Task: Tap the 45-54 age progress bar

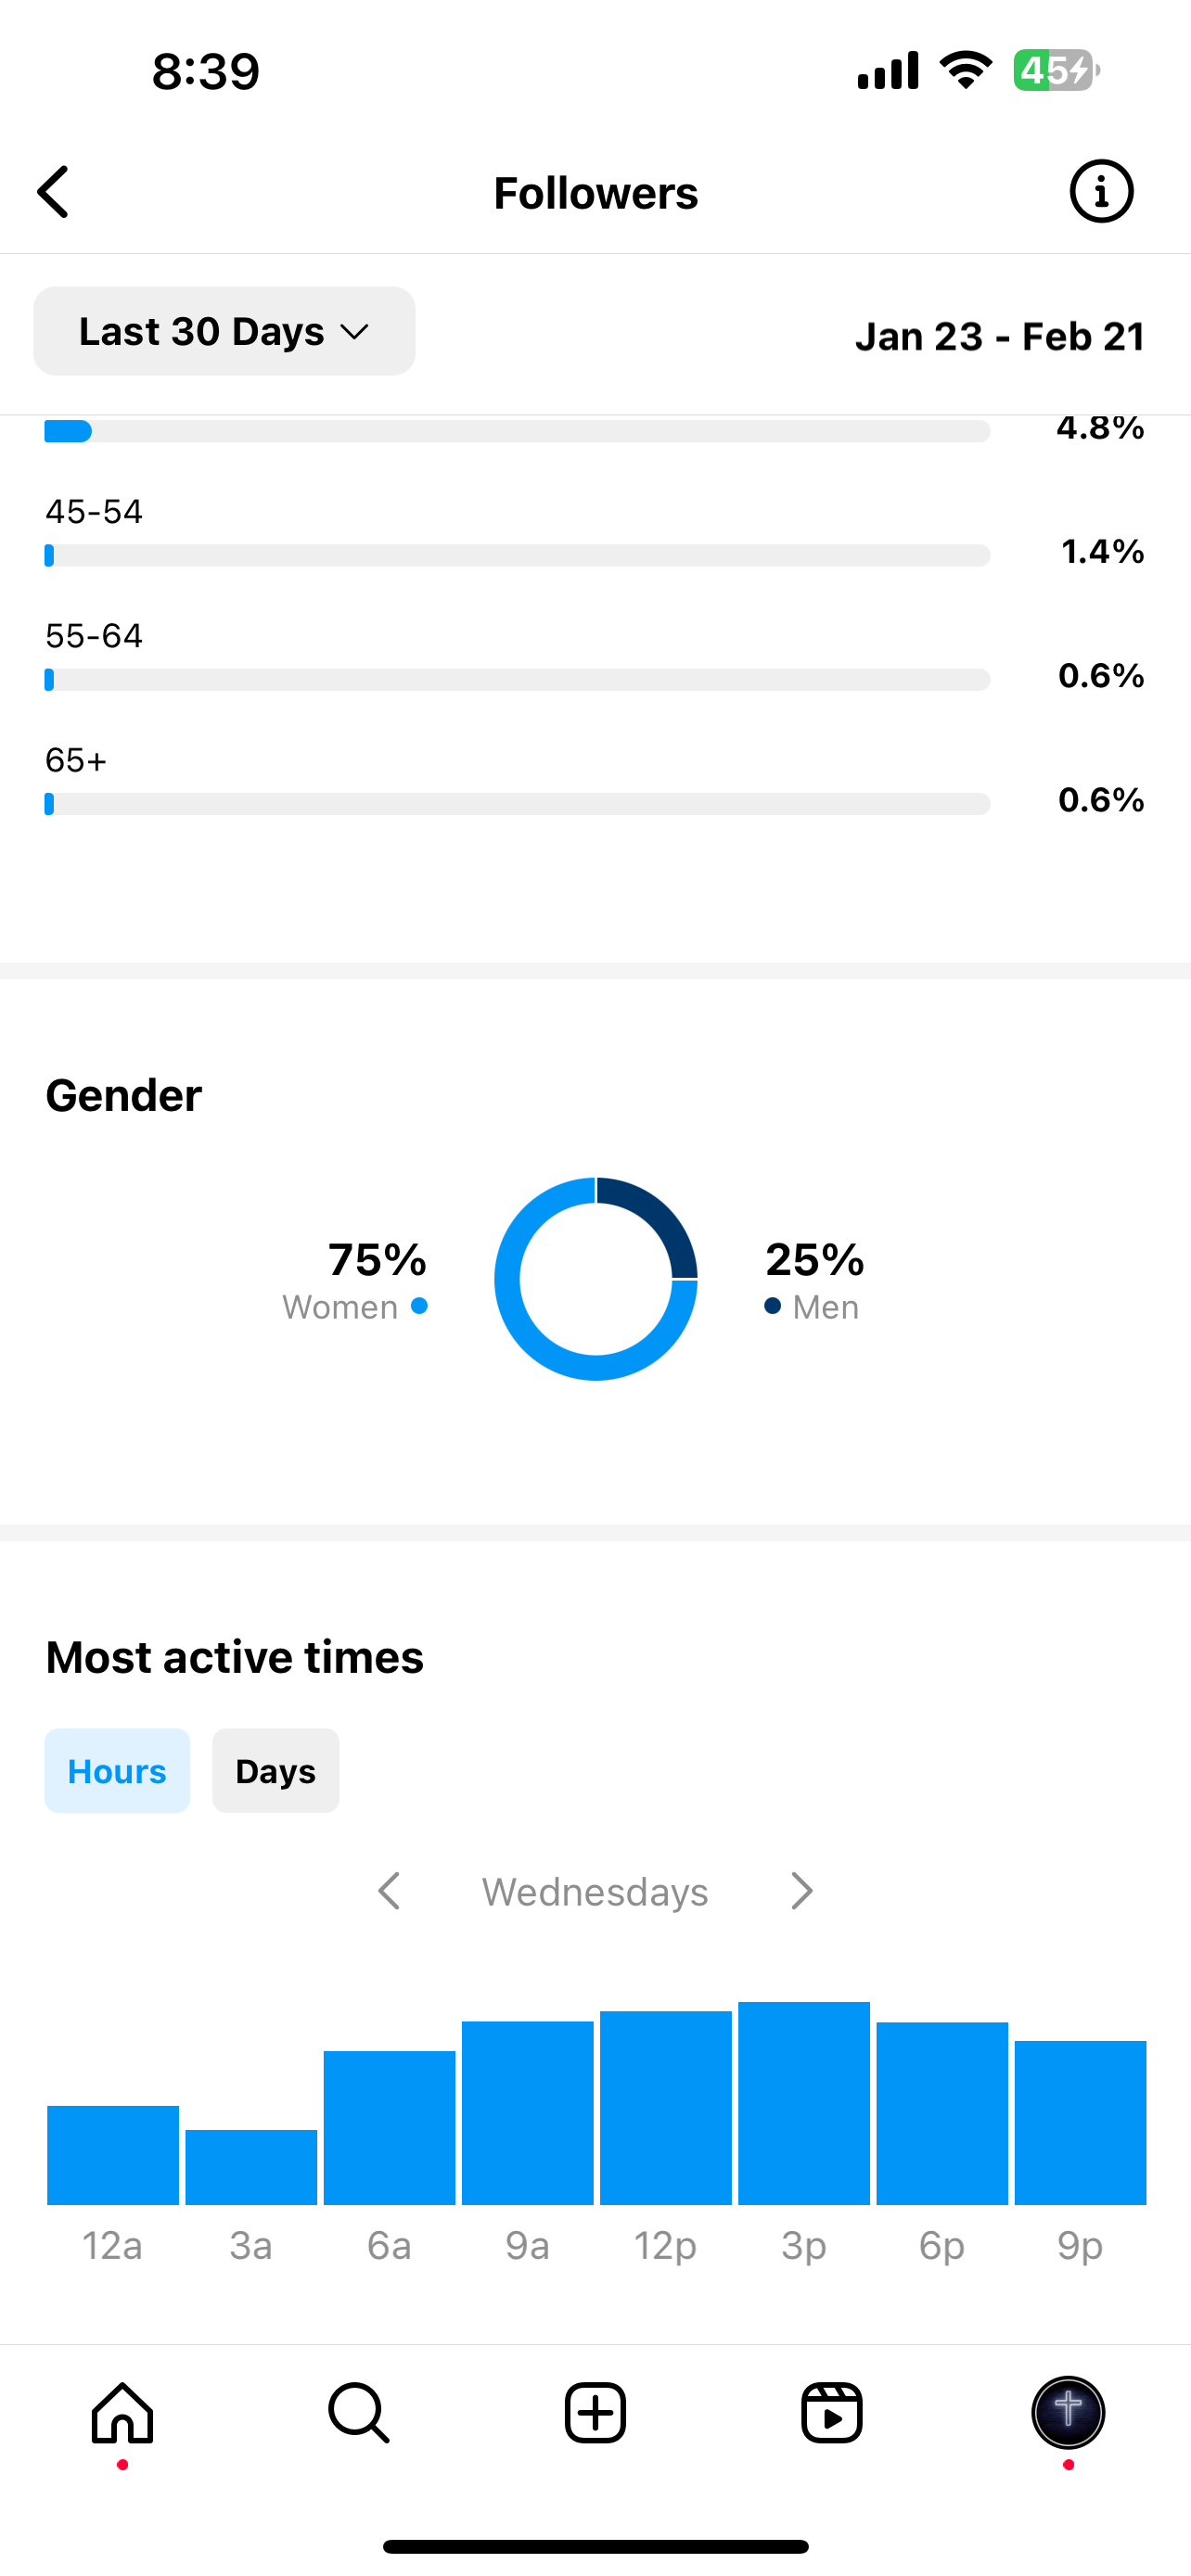Action: pyautogui.click(x=517, y=556)
